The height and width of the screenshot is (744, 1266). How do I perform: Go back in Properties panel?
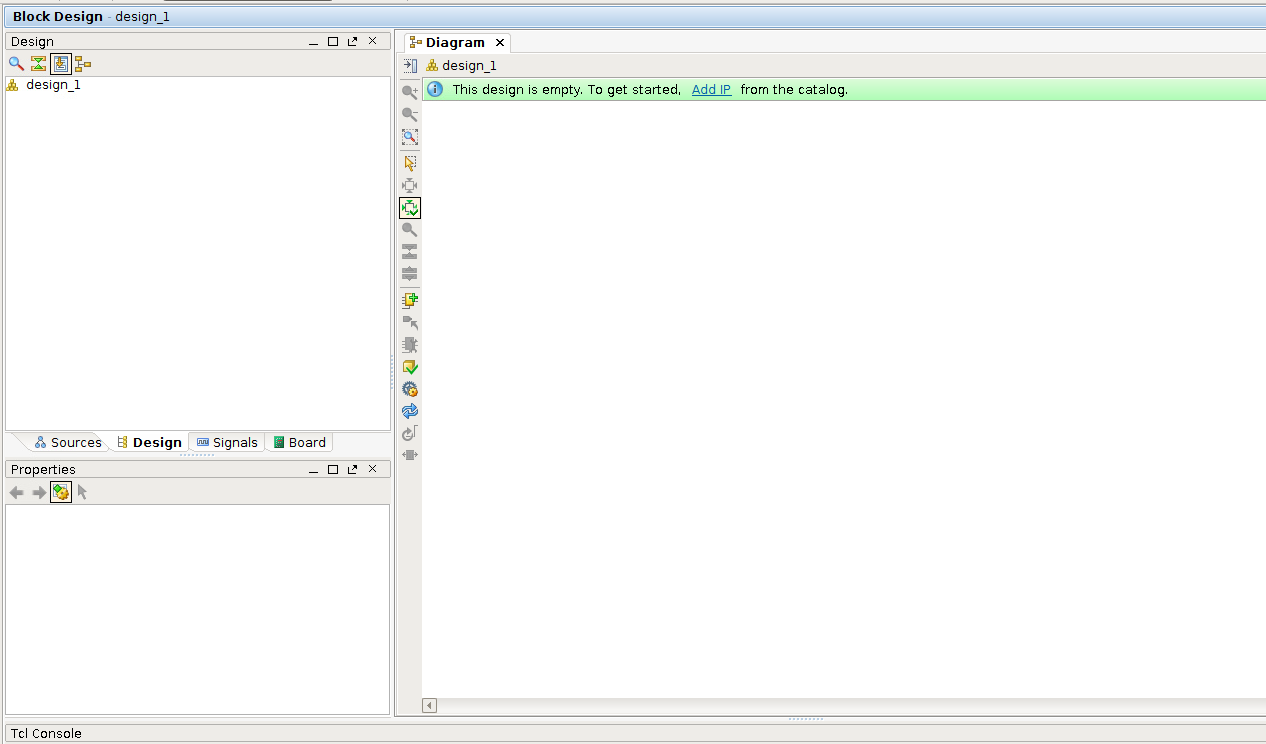16,492
